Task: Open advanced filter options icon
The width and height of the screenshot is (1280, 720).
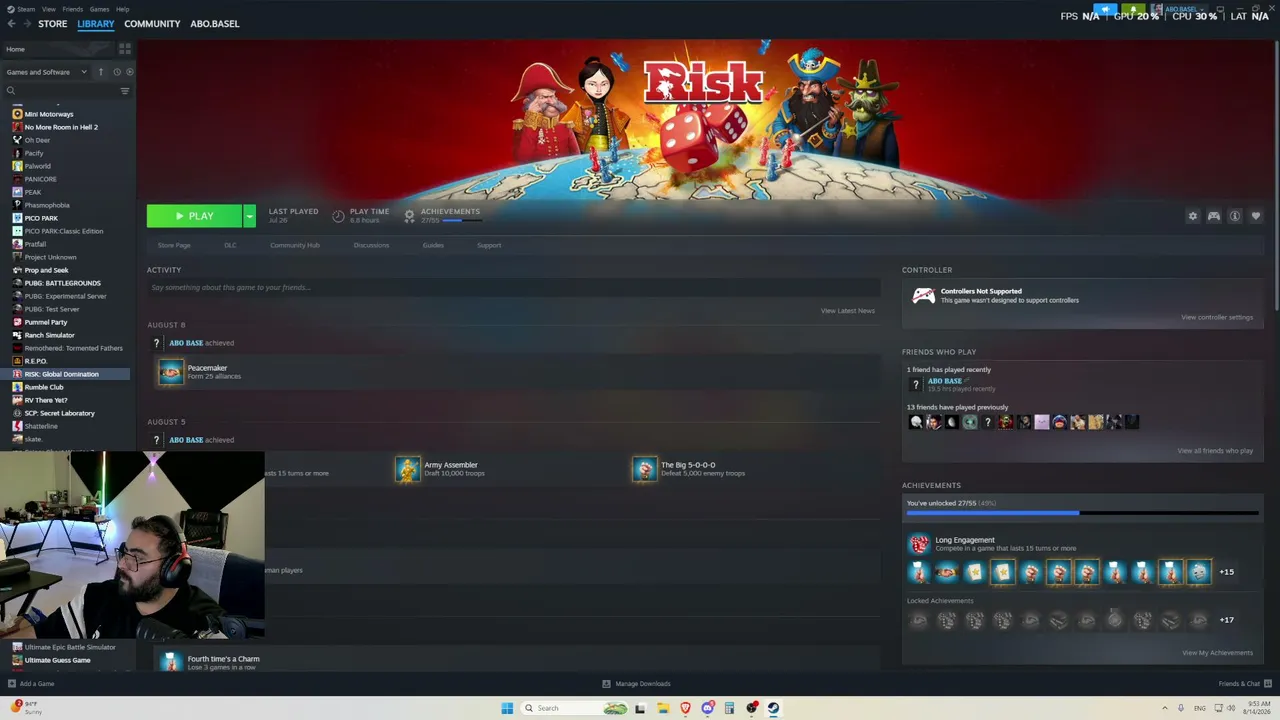Action: pos(125,91)
